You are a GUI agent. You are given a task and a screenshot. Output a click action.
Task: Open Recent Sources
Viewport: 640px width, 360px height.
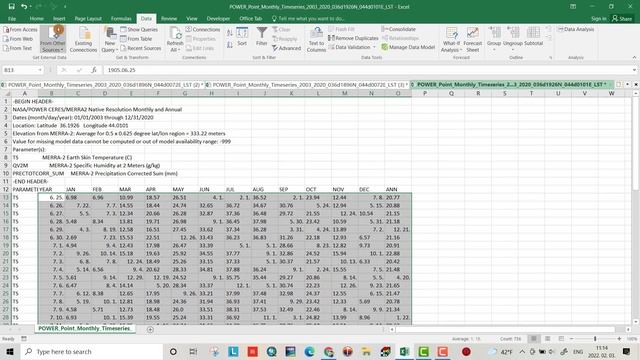tap(141, 48)
